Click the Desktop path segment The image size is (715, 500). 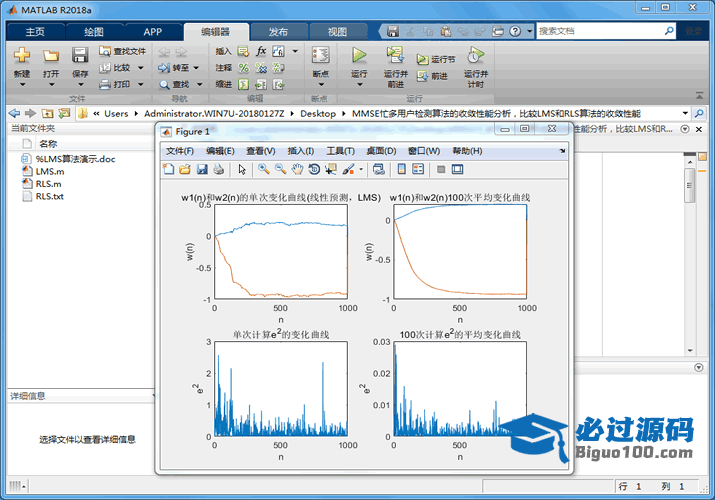[x=318, y=113]
